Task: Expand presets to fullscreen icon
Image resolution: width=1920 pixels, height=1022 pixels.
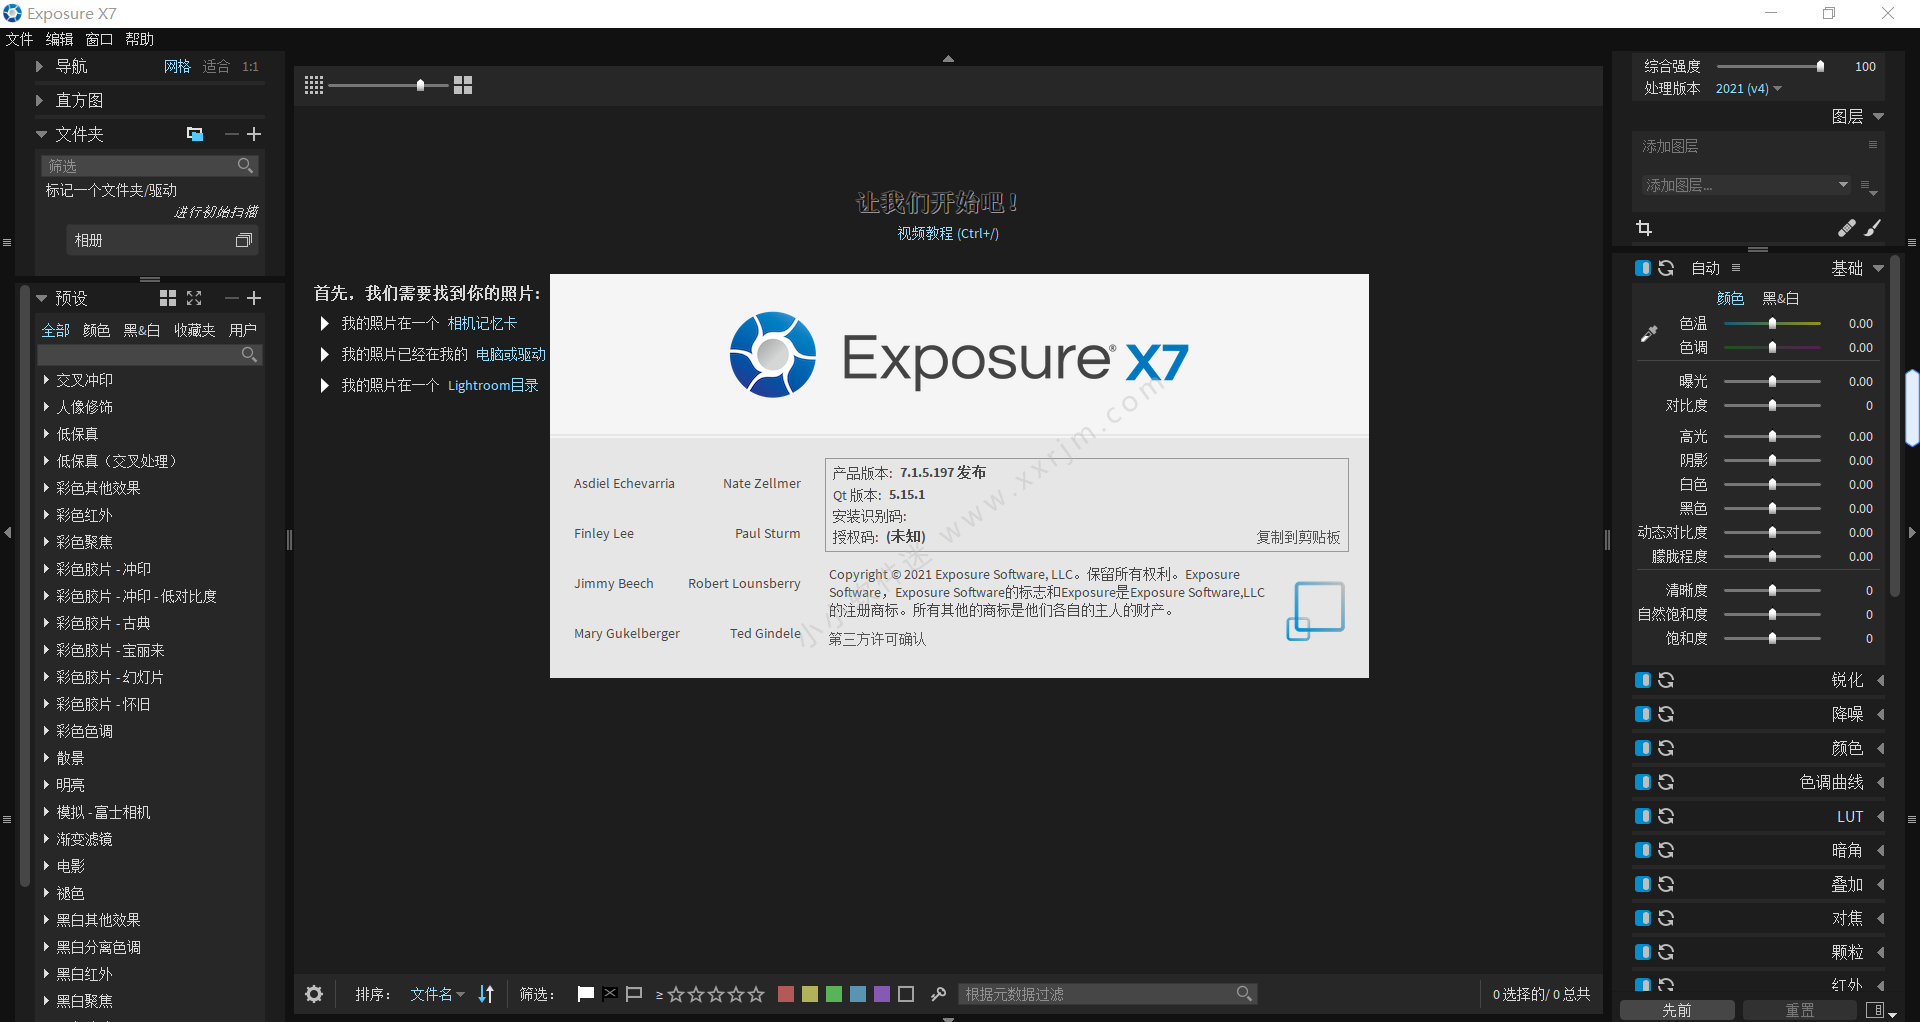Action: click(194, 298)
